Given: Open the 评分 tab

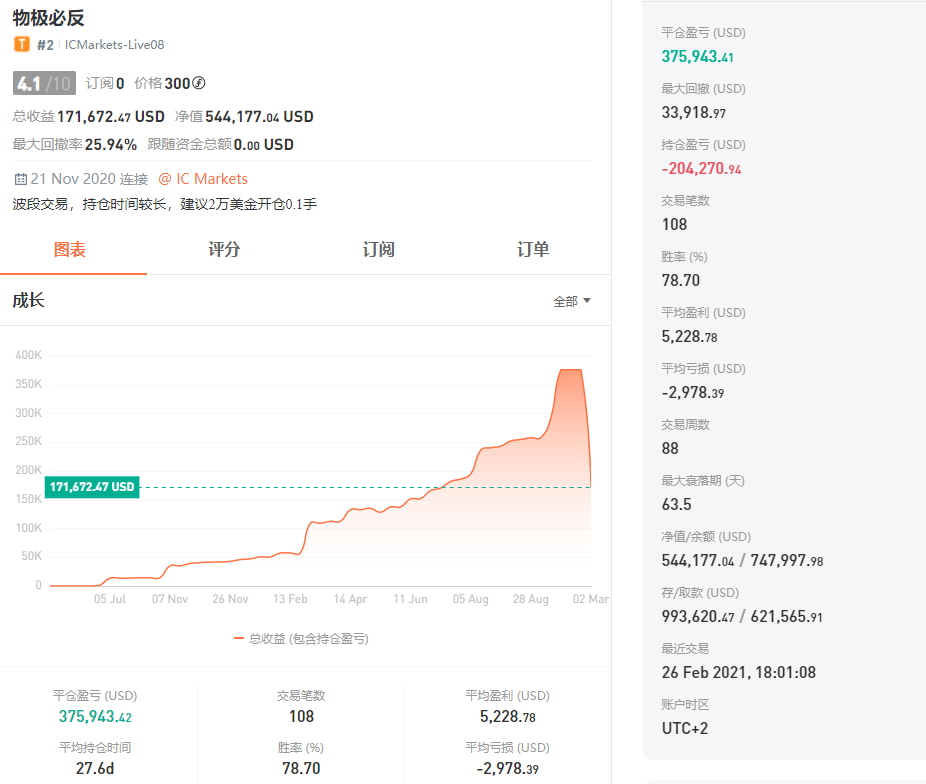Looking at the screenshot, I should [x=224, y=249].
